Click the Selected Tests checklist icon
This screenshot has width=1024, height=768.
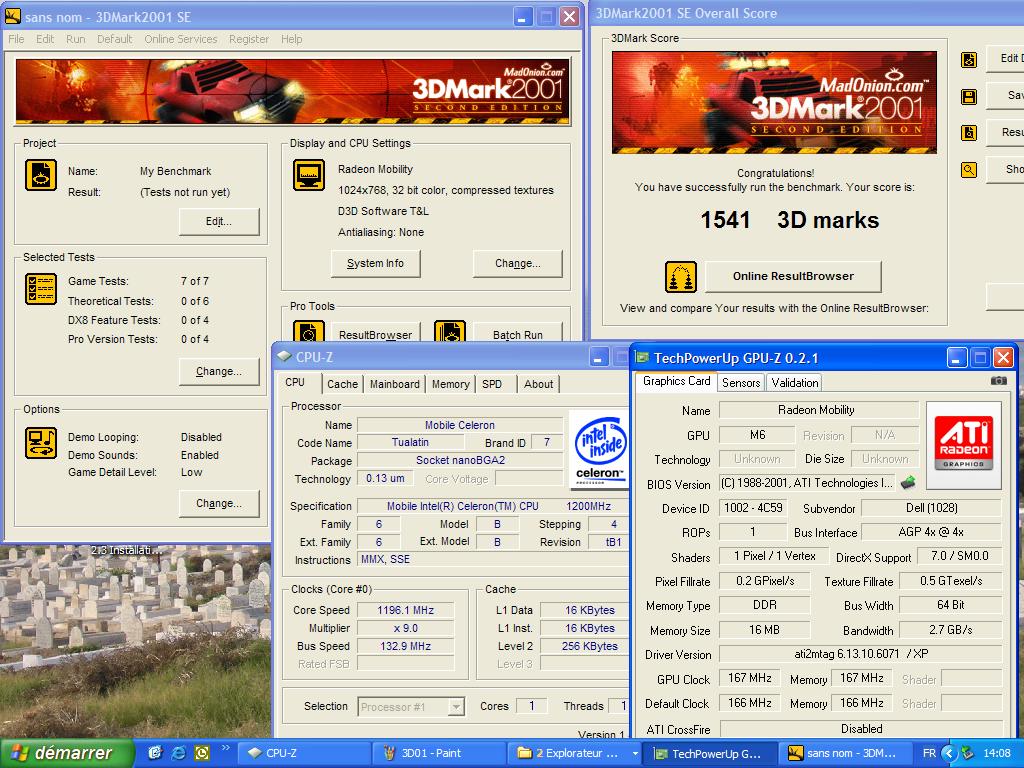tap(40, 289)
